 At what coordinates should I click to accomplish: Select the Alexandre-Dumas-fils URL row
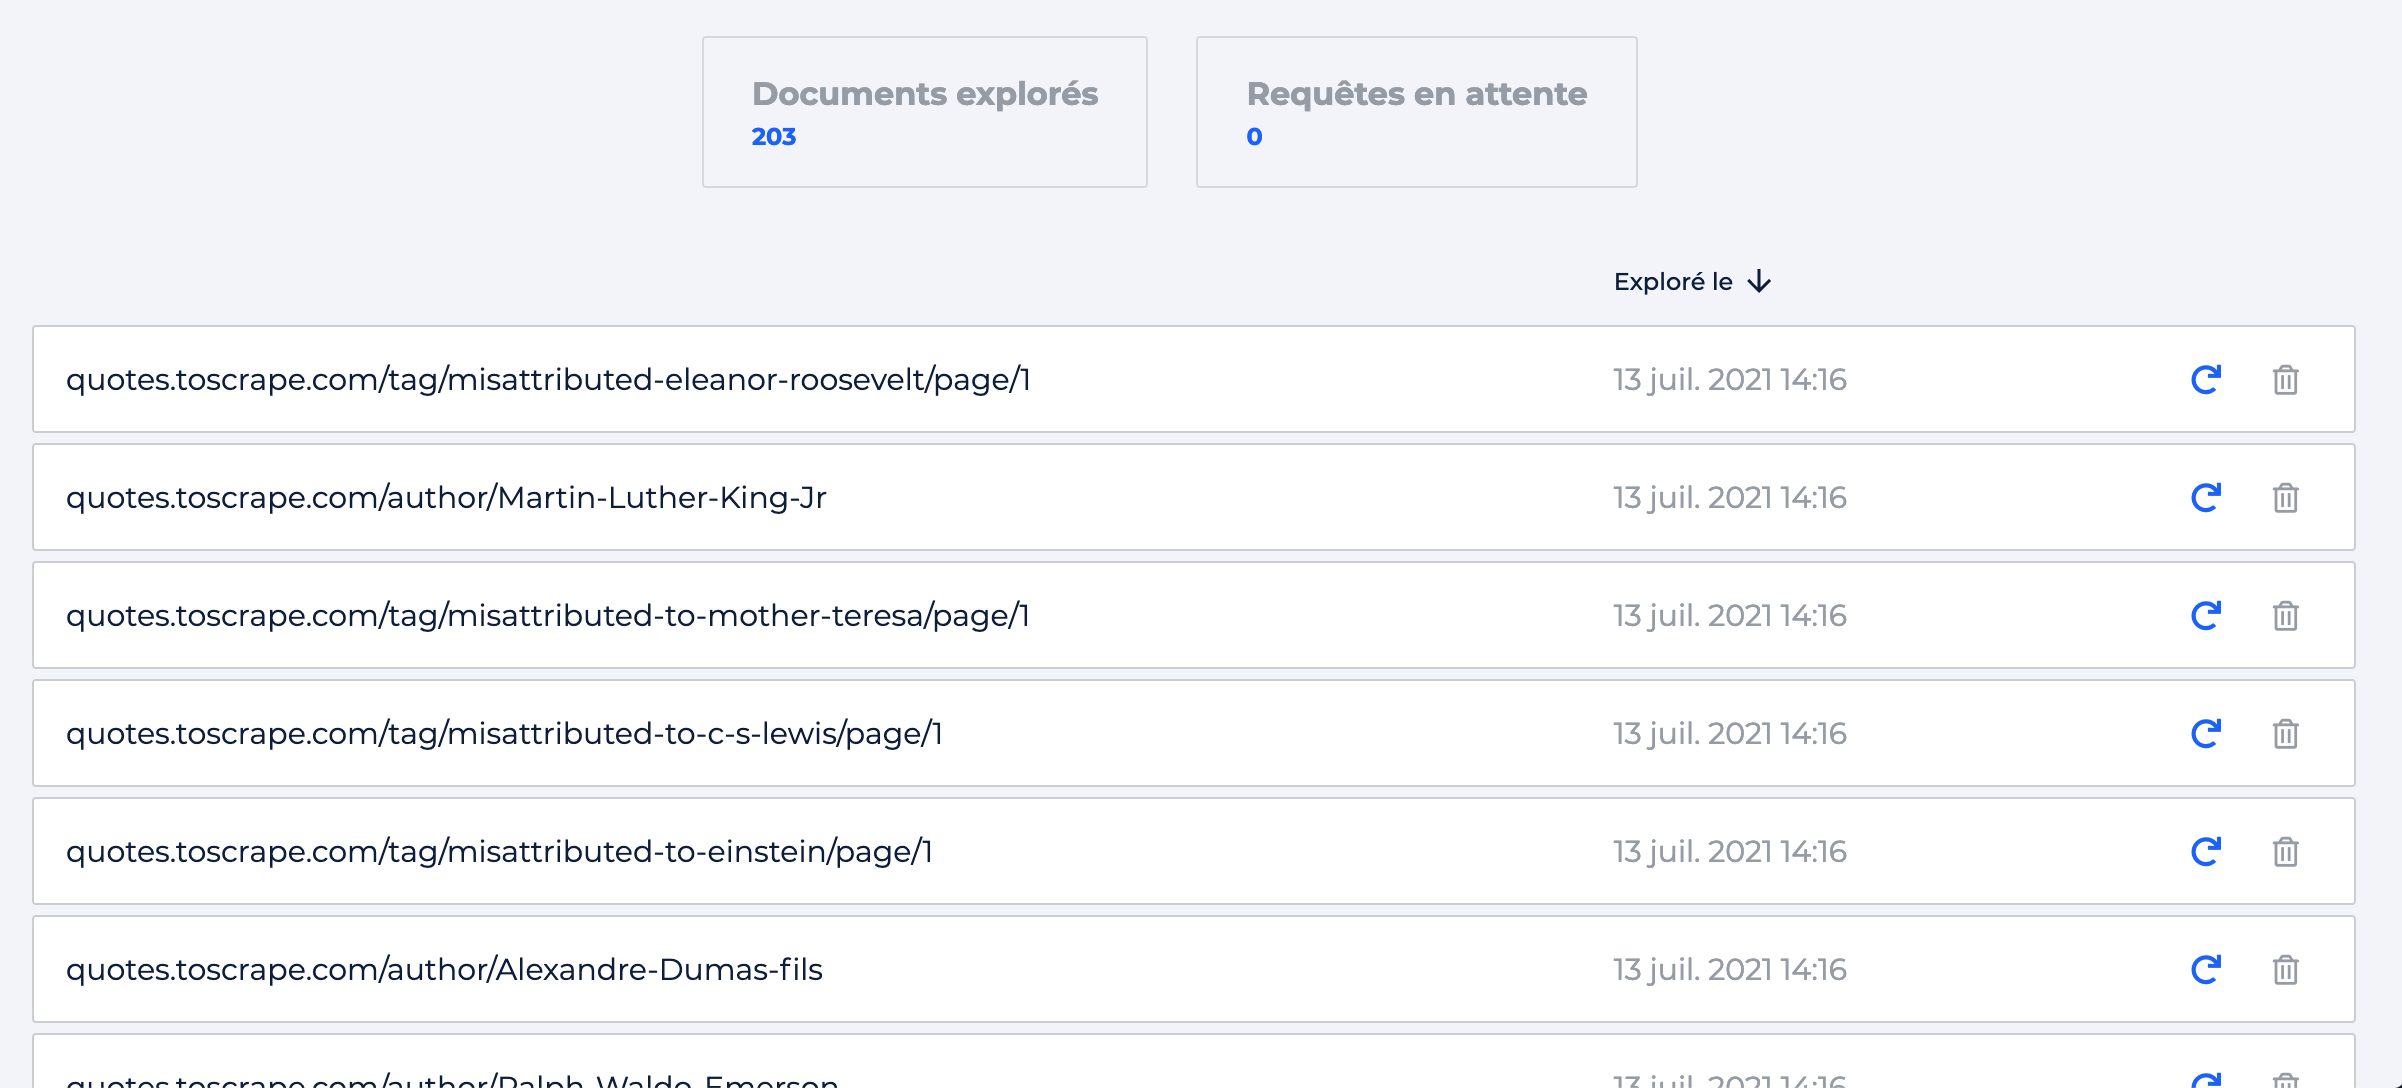444,970
